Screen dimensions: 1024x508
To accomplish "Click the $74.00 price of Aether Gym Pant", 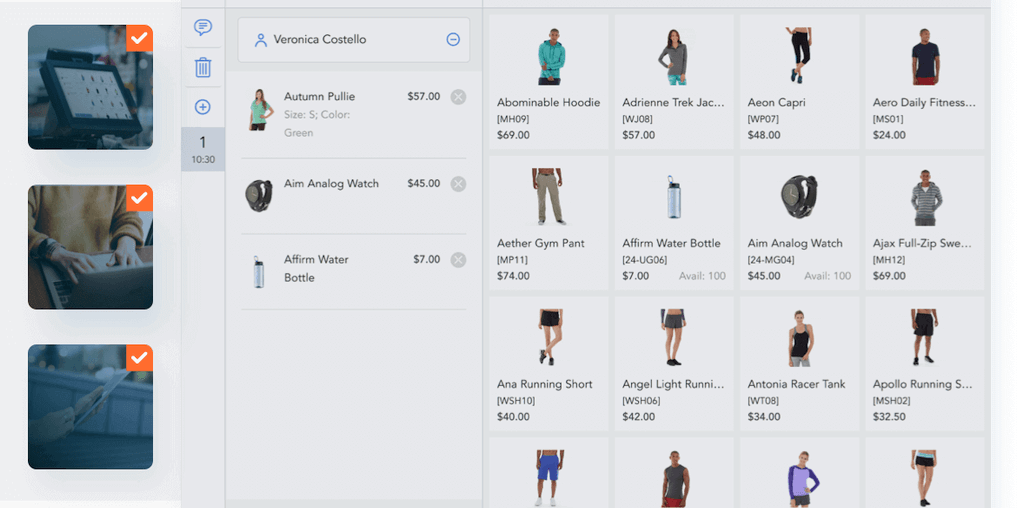I will tap(513, 276).
